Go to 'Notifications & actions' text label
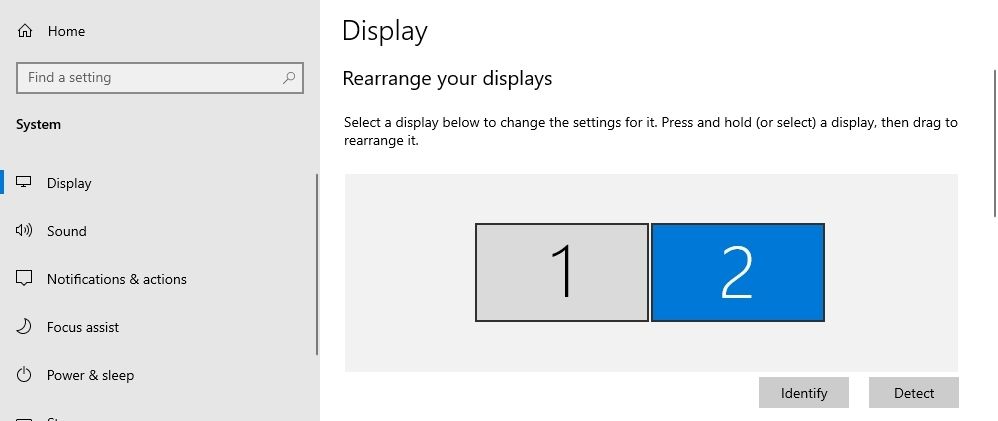Image resolution: width=998 pixels, height=421 pixels. 117,279
